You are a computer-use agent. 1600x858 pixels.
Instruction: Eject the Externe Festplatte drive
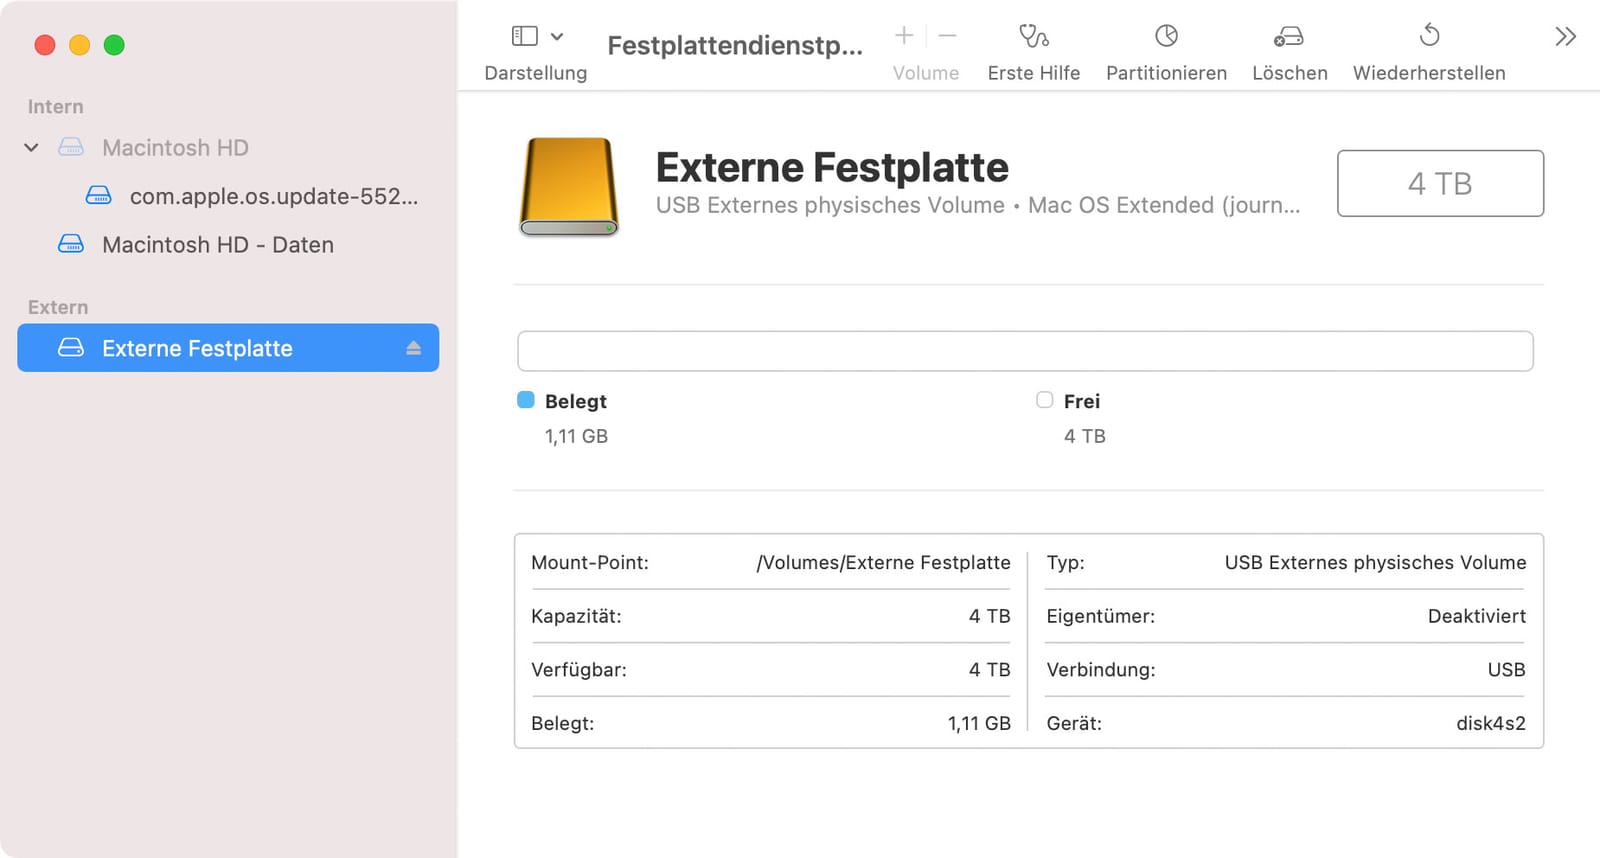(x=414, y=348)
